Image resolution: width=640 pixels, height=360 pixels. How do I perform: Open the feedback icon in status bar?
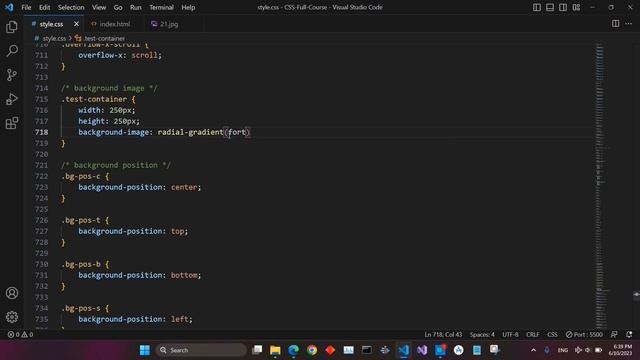click(614, 334)
